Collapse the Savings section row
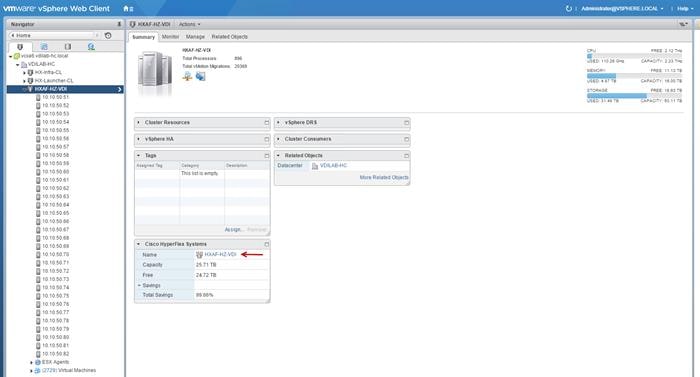Viewport: 700px width, 377px height. (x=139, y=285)
